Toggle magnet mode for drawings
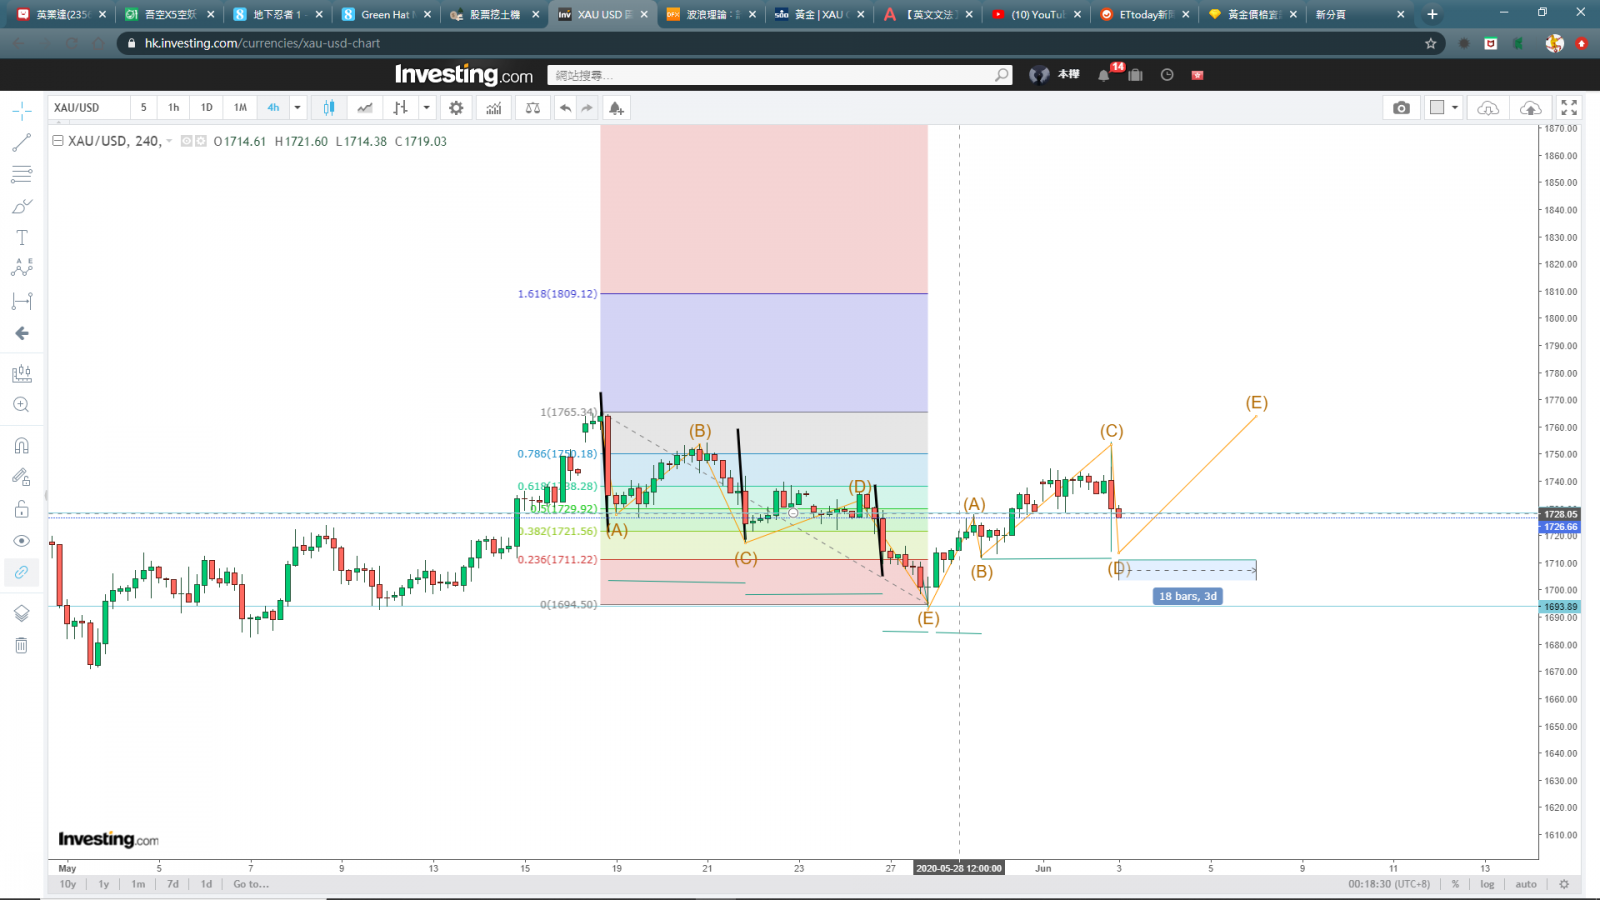Screen dimensions: 1600x900 coord(21,446)
